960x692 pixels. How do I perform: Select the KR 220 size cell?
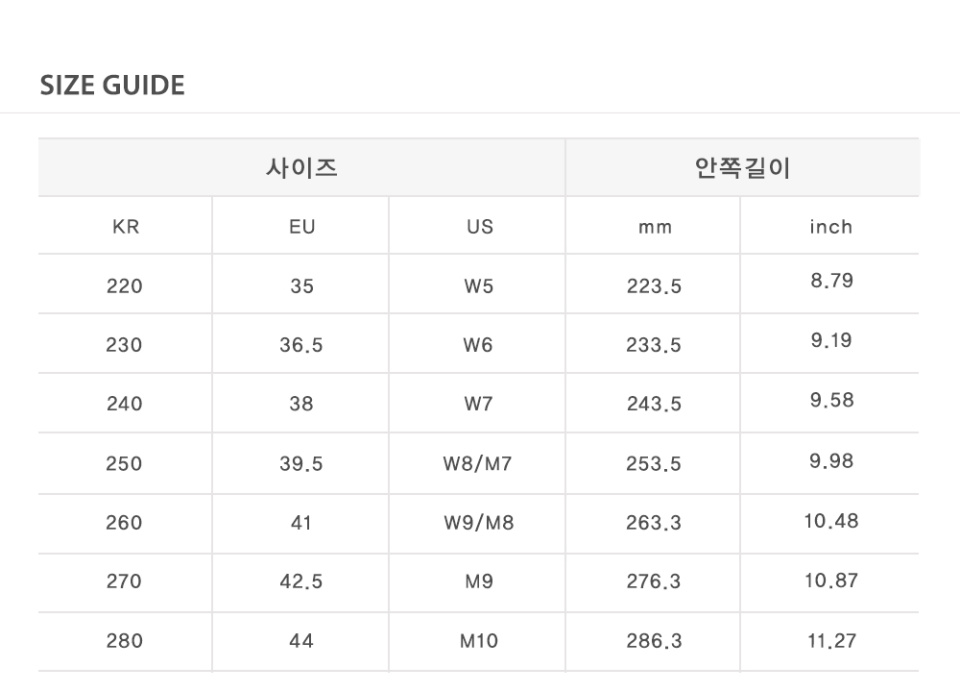point(124,286)
